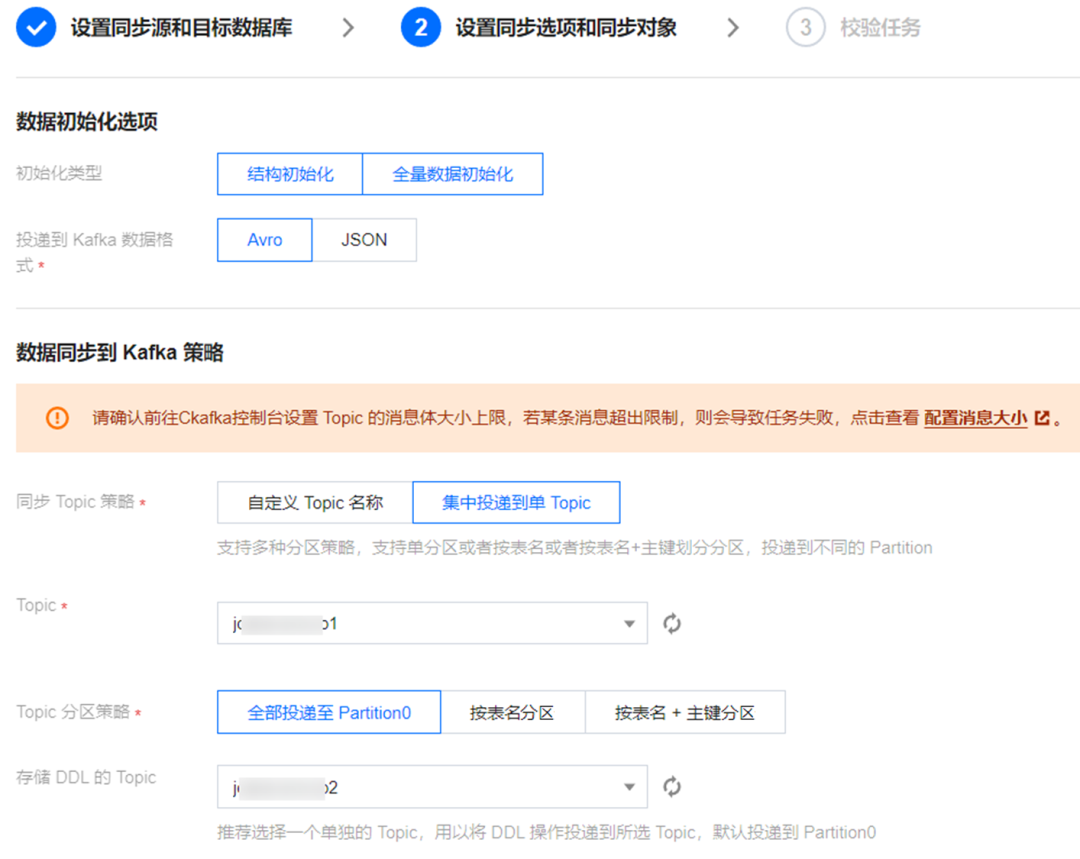Go to 设置同步选项和同步对象 step
The height and width of the screenshot is (859, 1080).
point(565,28)
